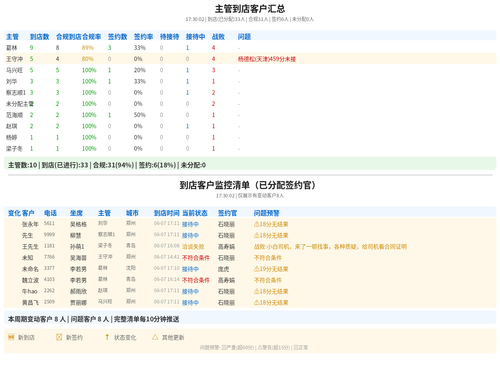Click the 当前状态 column header
500x370 pixels.
(195, 213)
